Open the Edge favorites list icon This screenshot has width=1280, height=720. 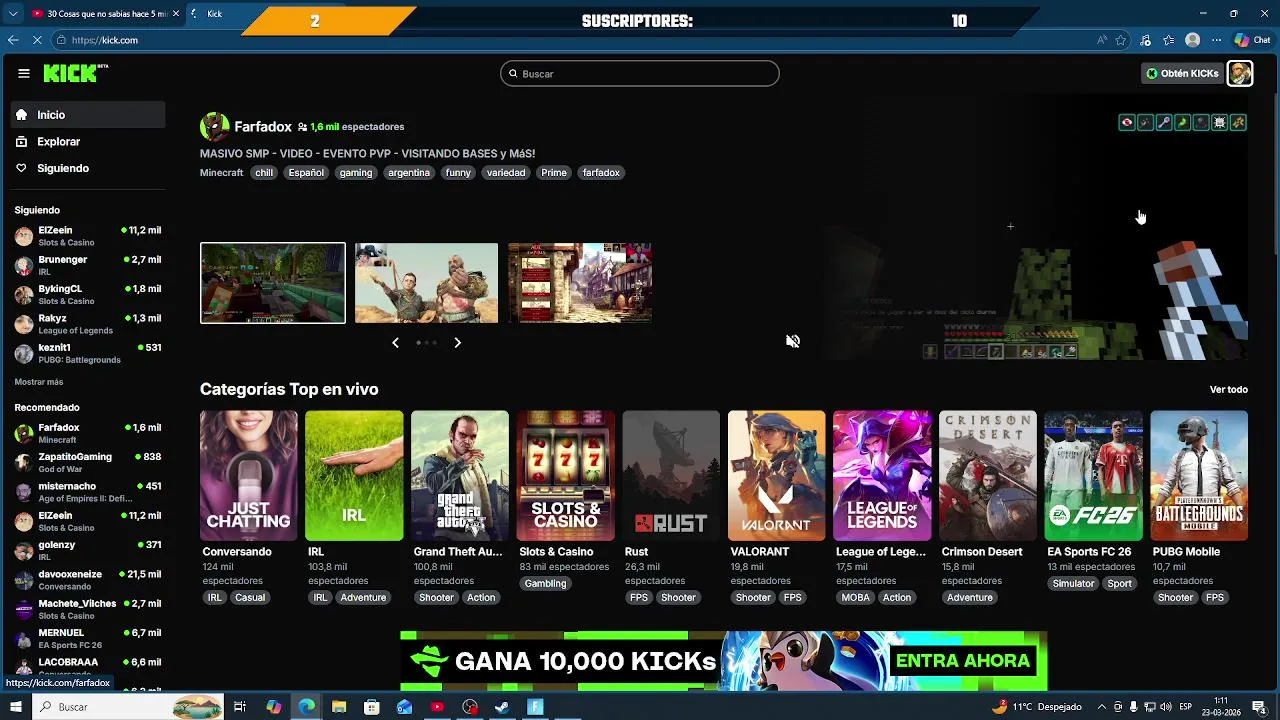click(1169, 40)
